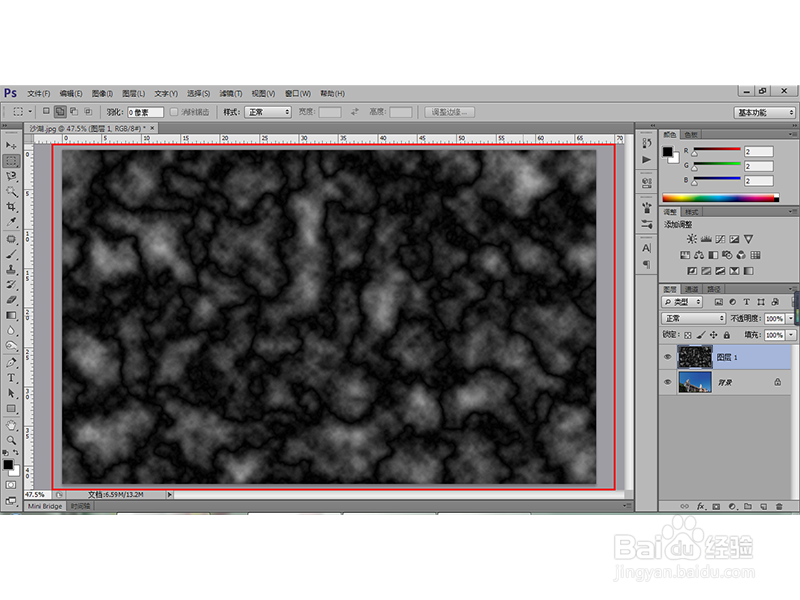Screen dimensions: 800x600
Task: Select the Rectangular Marquee tool in the toolbox
Action: click(11, 161)
